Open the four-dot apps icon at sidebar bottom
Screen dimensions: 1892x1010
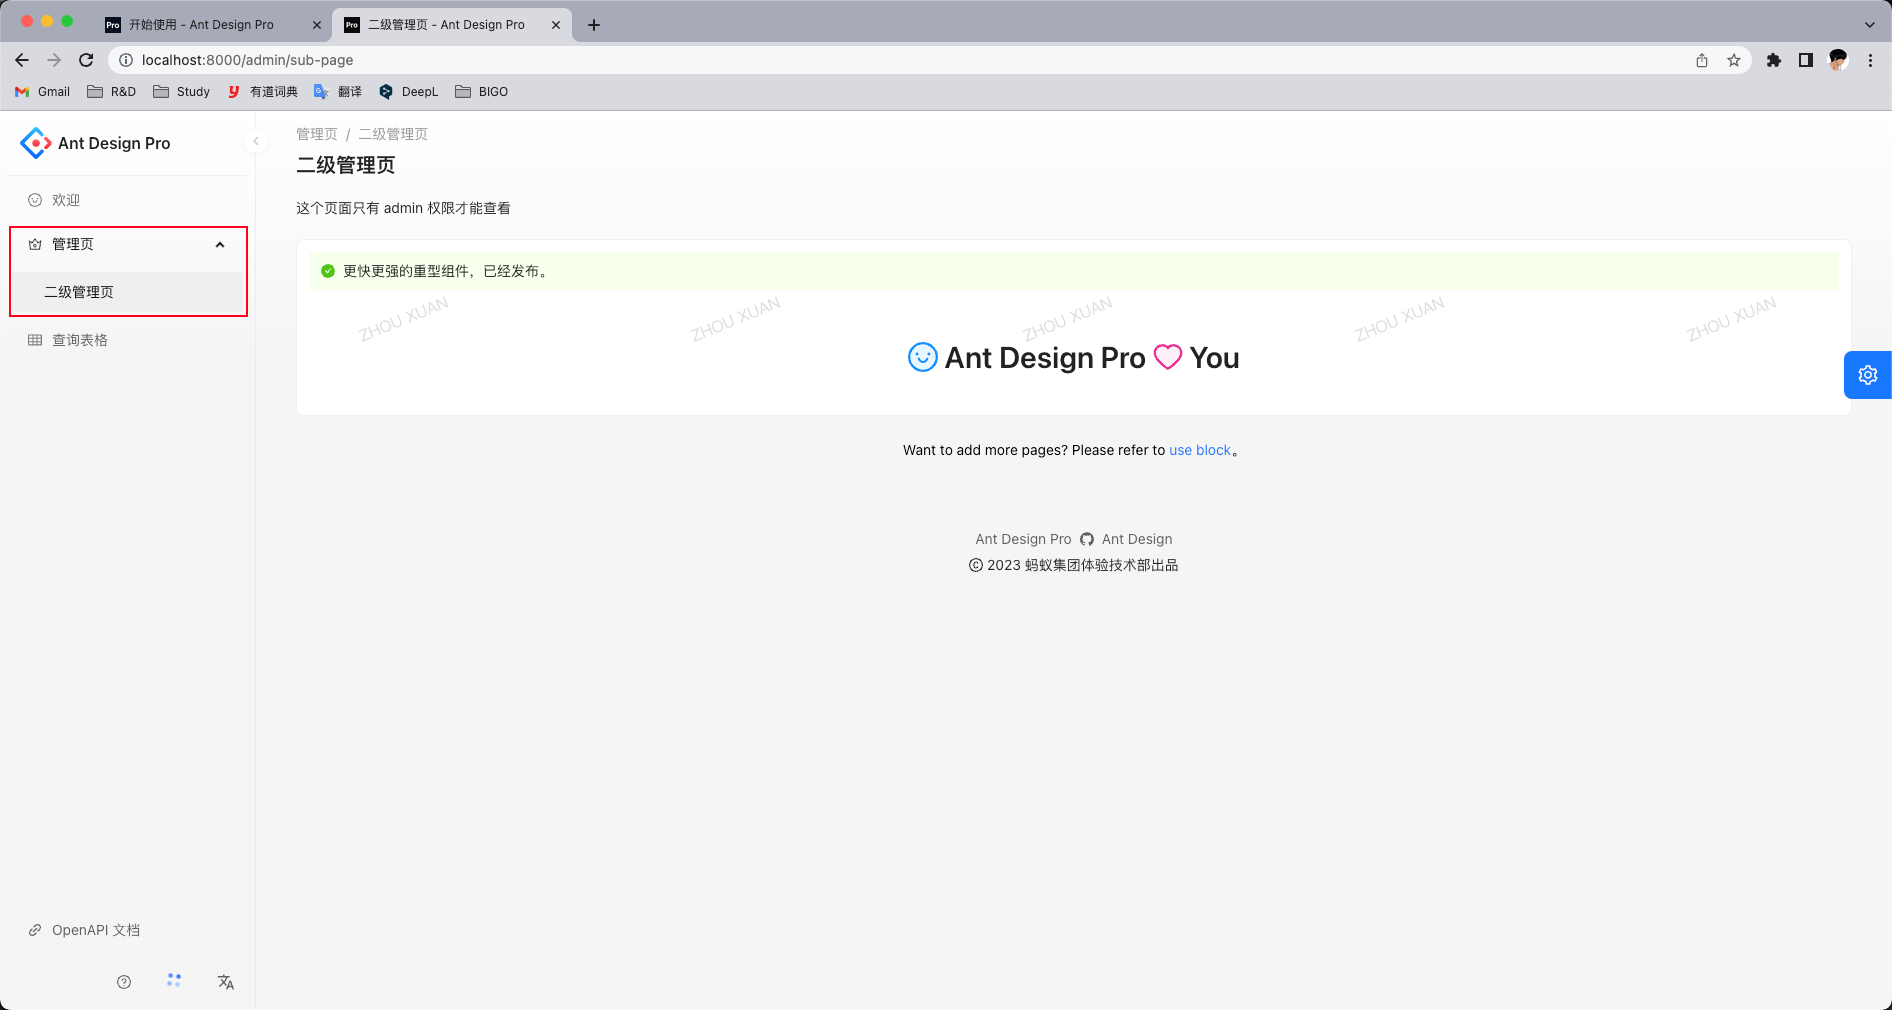[174, 981]
